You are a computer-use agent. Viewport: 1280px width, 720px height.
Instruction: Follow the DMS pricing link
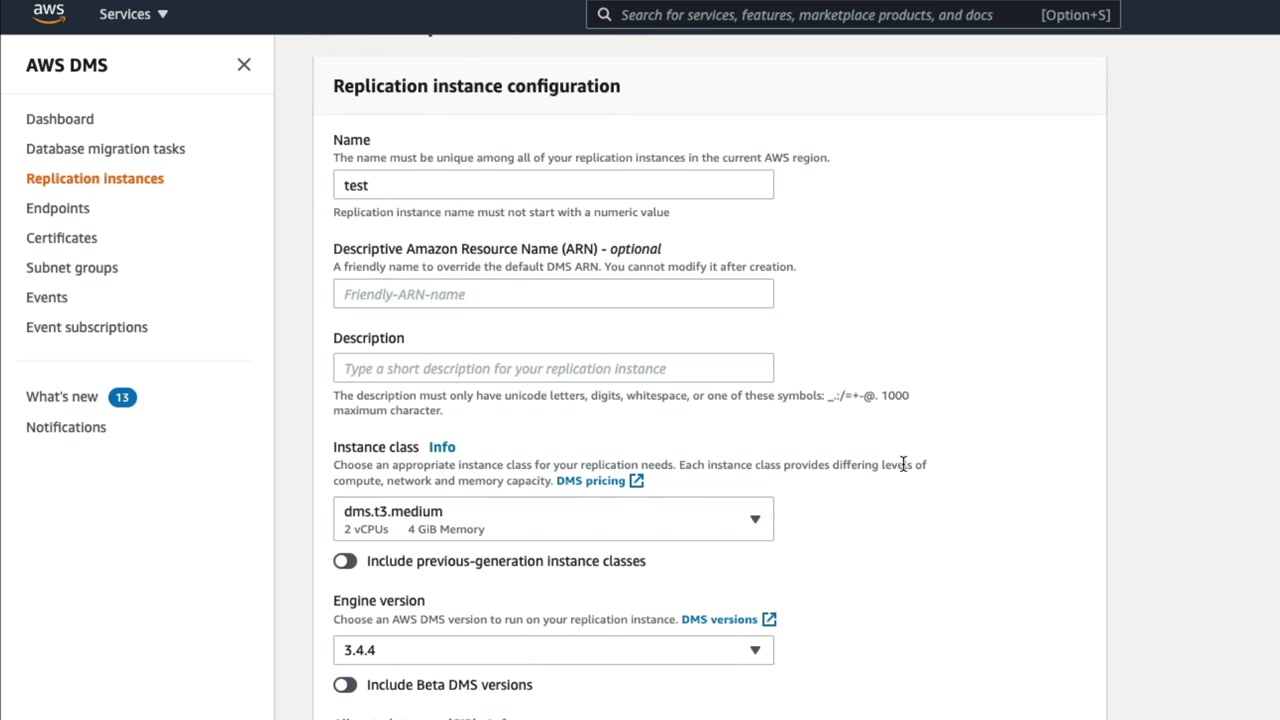pos(590,481)
